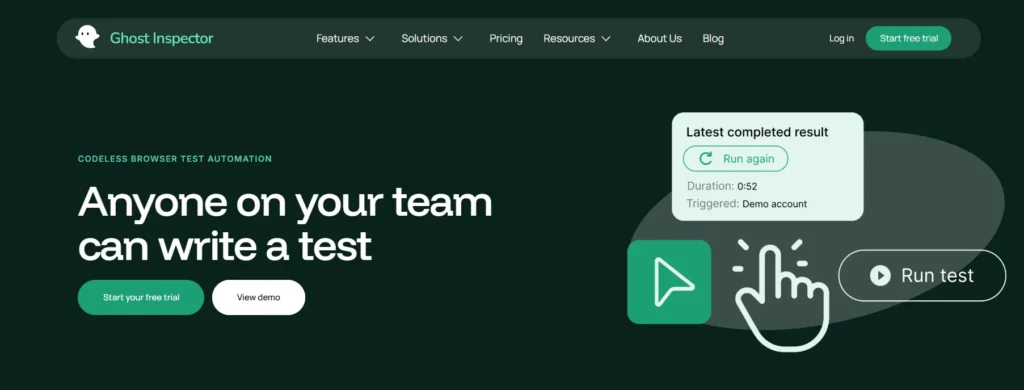Click the circular refresh arrow icon
Image resolution: width=1024 pixels, height=390 pixels.
tap(705, 159)
